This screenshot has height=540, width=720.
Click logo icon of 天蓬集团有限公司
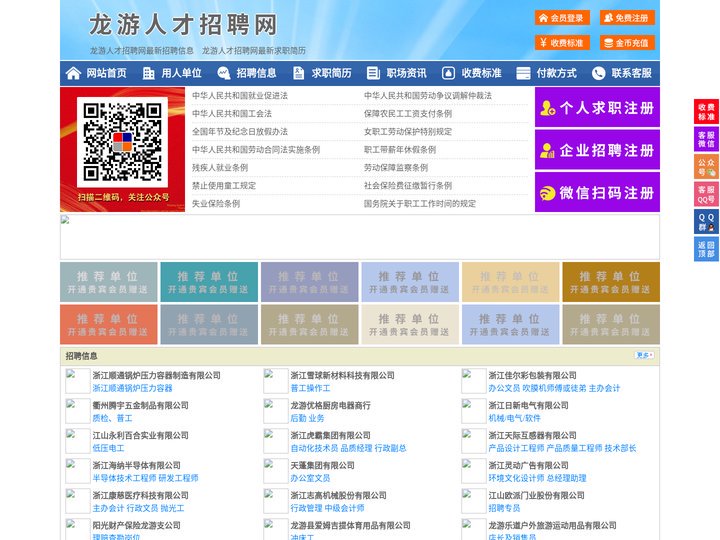[276, 471]
